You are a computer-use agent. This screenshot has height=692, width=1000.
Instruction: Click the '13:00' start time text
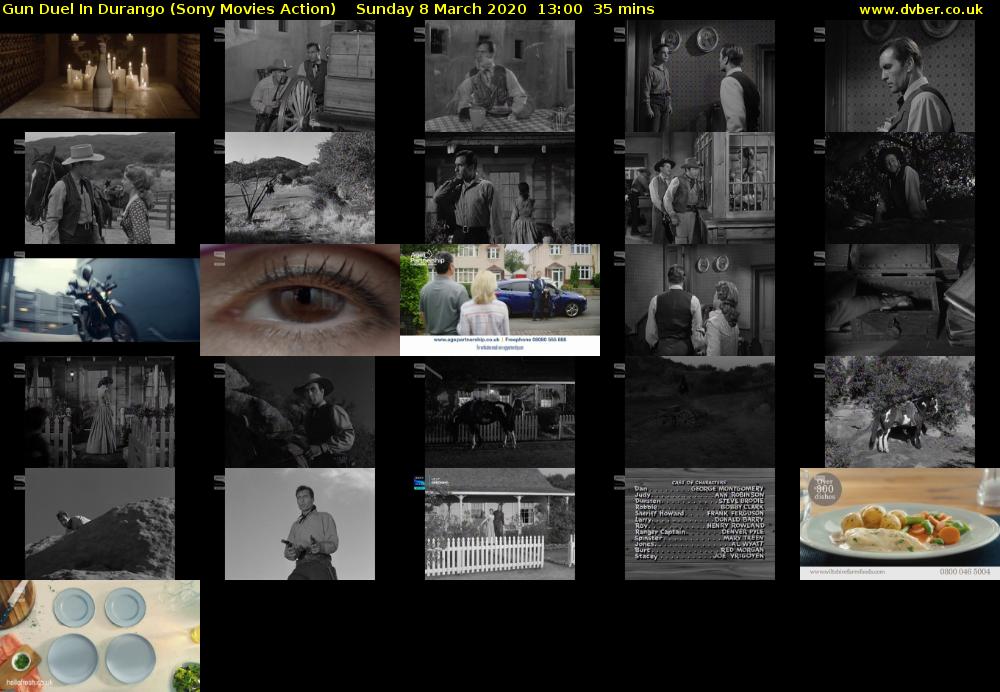(560, 9)
